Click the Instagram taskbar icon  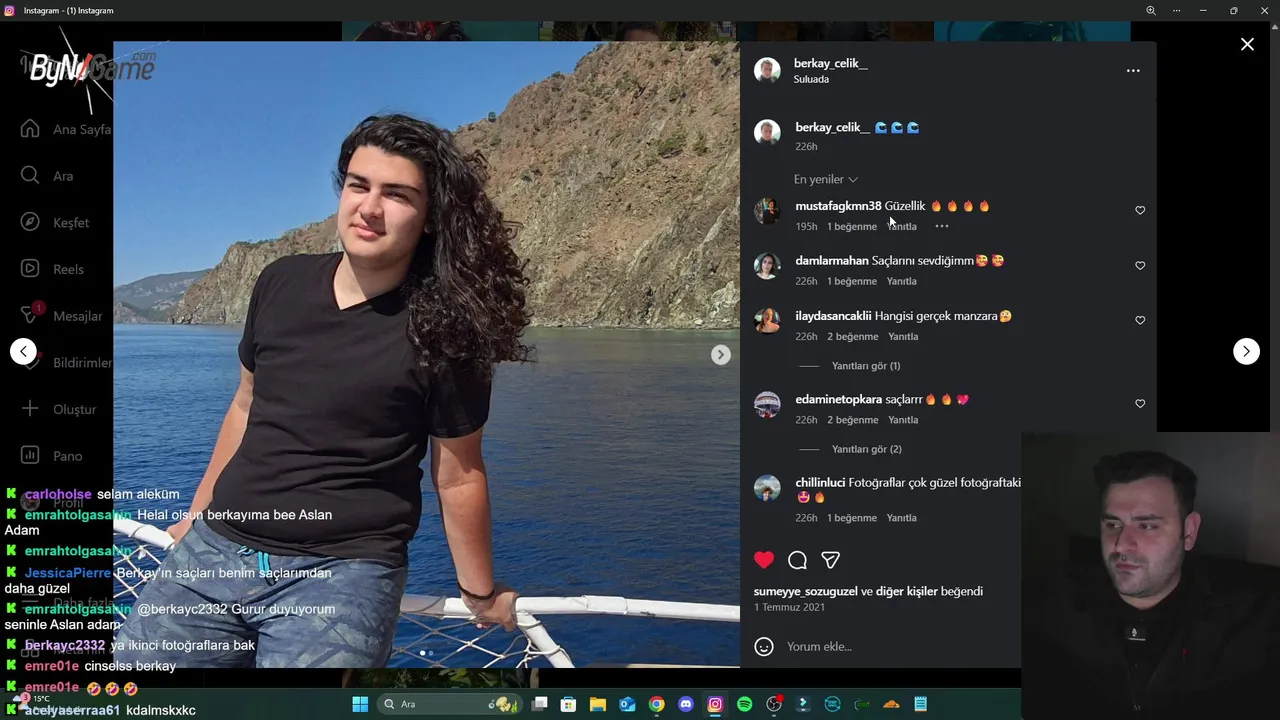[x=715, y=704]
